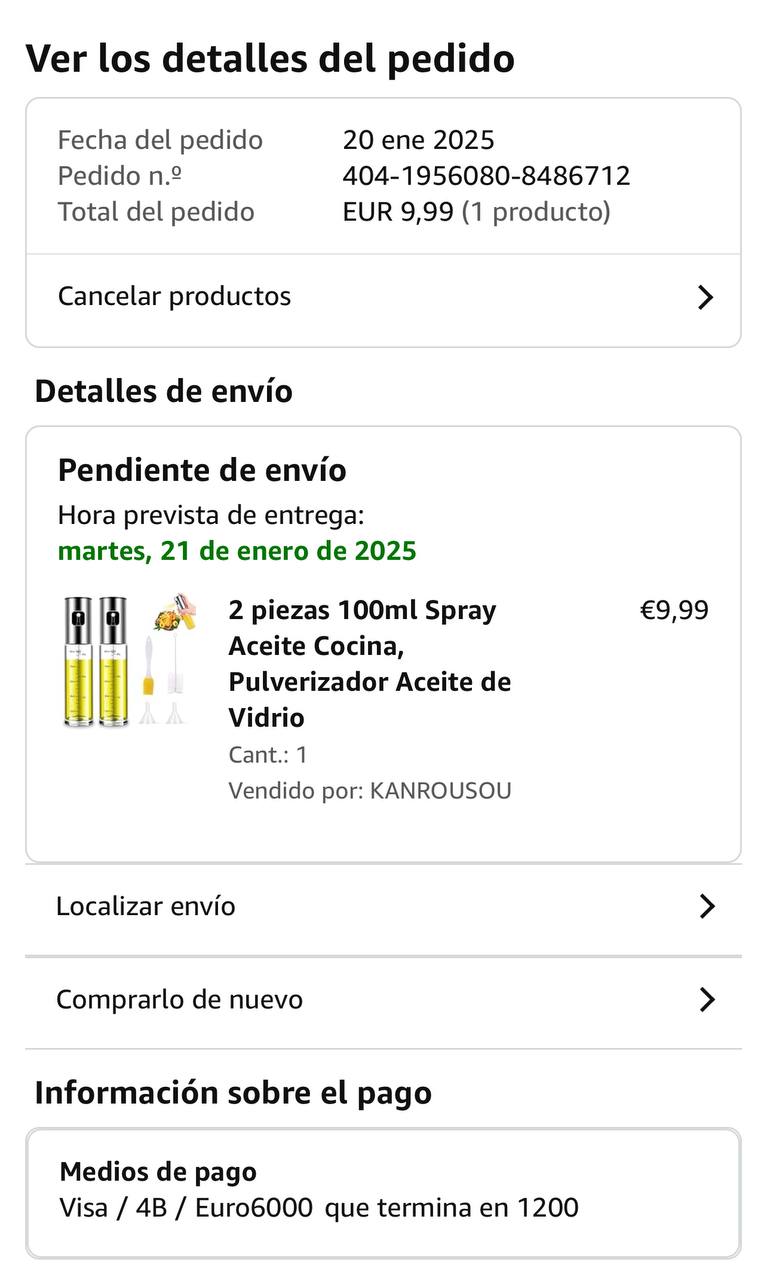Click the chevron arrow beside Comprarlo de nuevo
Image resolution: width=767 pixels, height=1280 pixels.
coord(707,999)
